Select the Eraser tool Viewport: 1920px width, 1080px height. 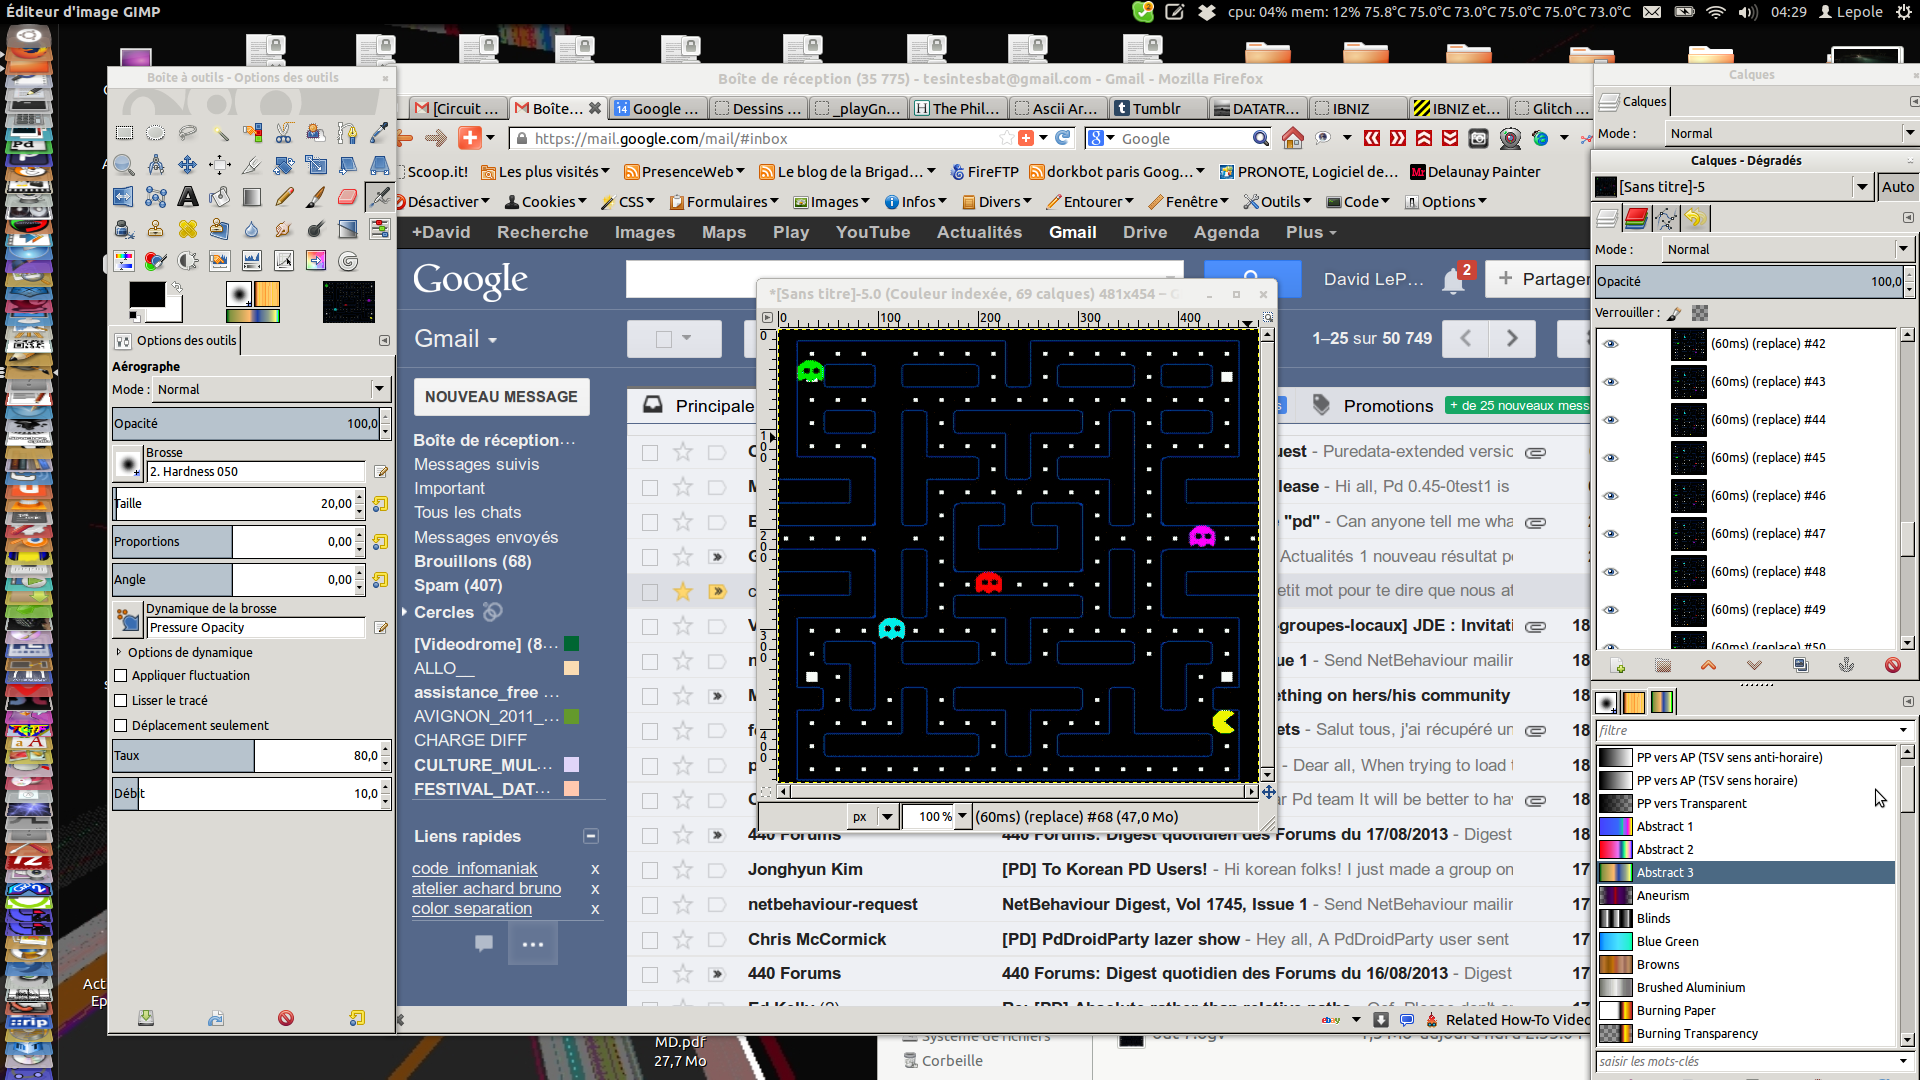pos(347,197)
